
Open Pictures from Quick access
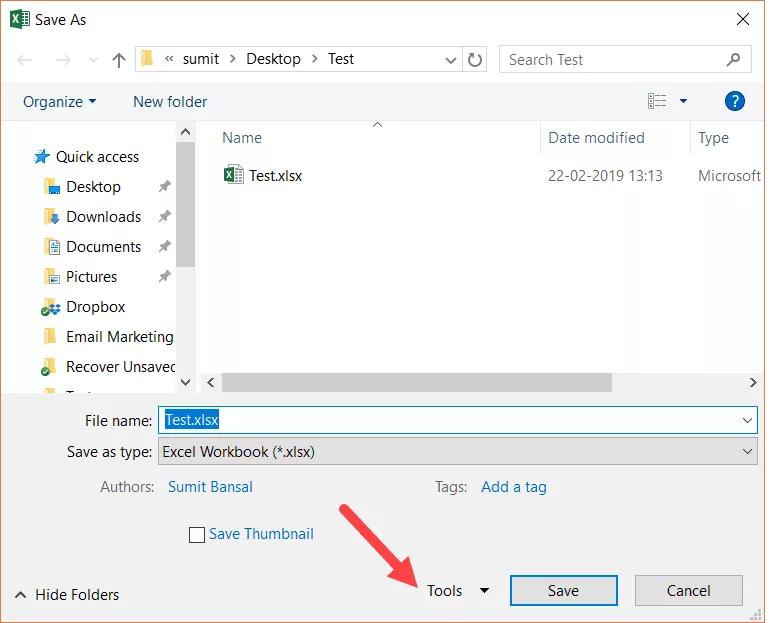[92, 276]
